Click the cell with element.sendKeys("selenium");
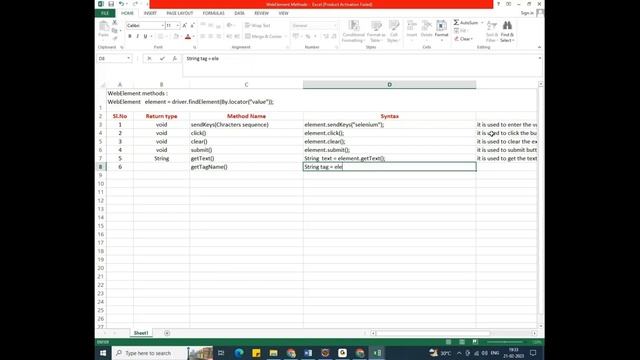The image size is (640, 360). [389, 124]
